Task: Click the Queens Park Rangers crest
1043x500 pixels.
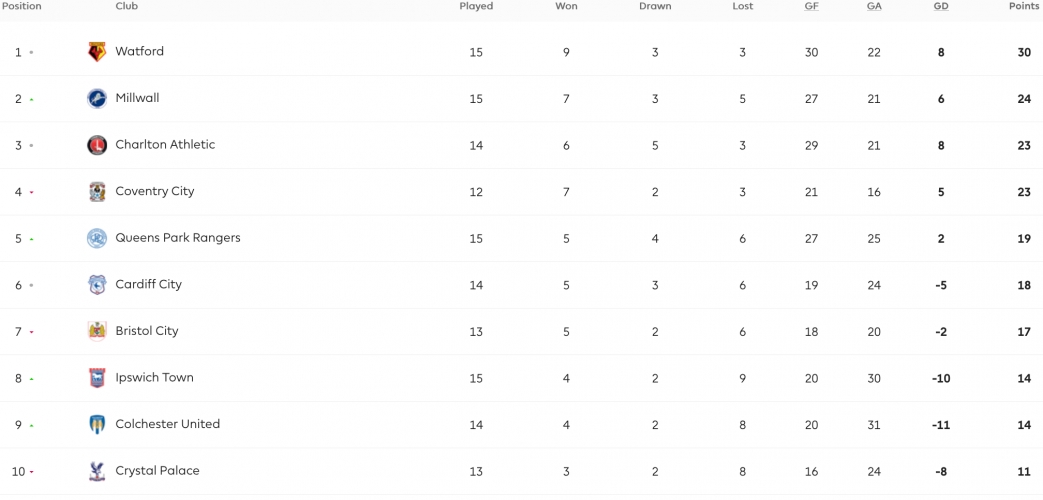Action: [x=97, y=238]
